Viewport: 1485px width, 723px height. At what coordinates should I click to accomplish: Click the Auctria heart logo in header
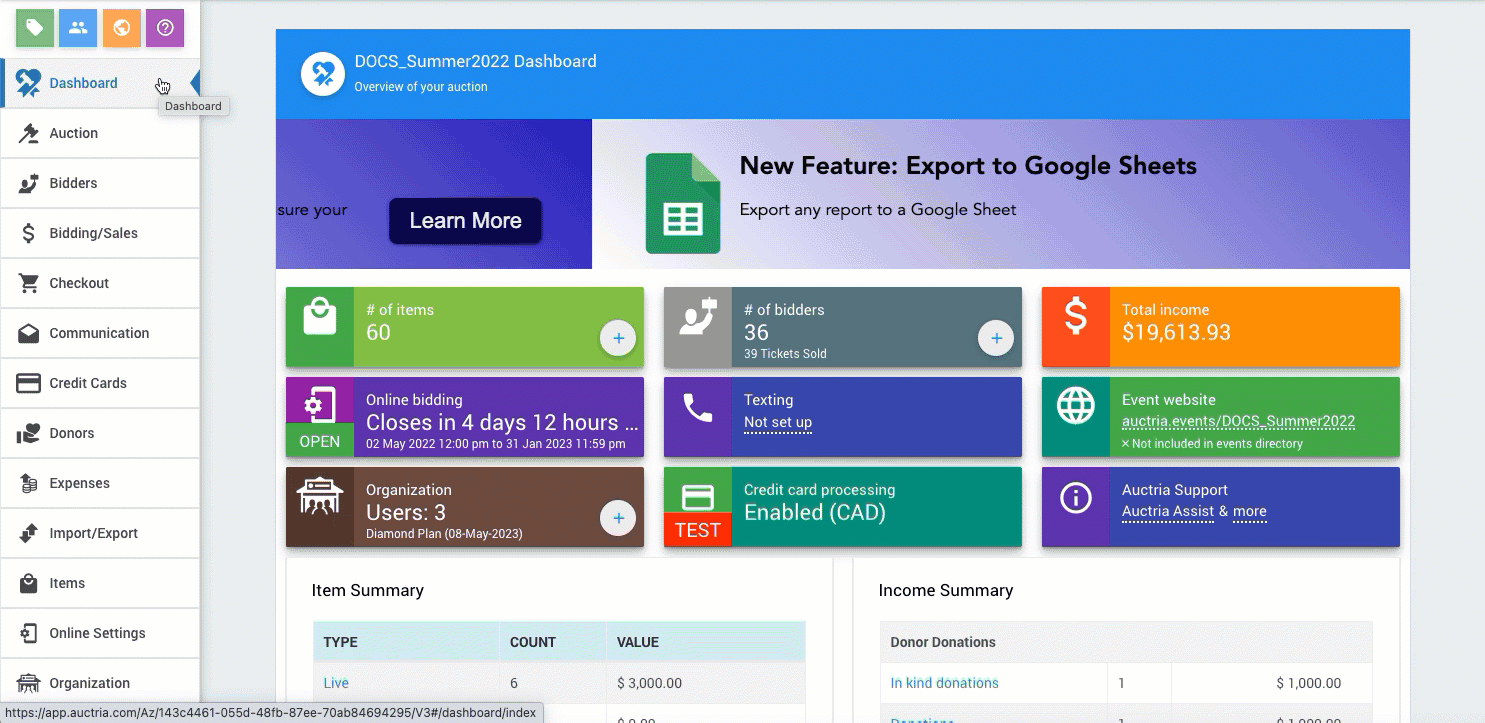pyautogui.click(x=323, y=74)
